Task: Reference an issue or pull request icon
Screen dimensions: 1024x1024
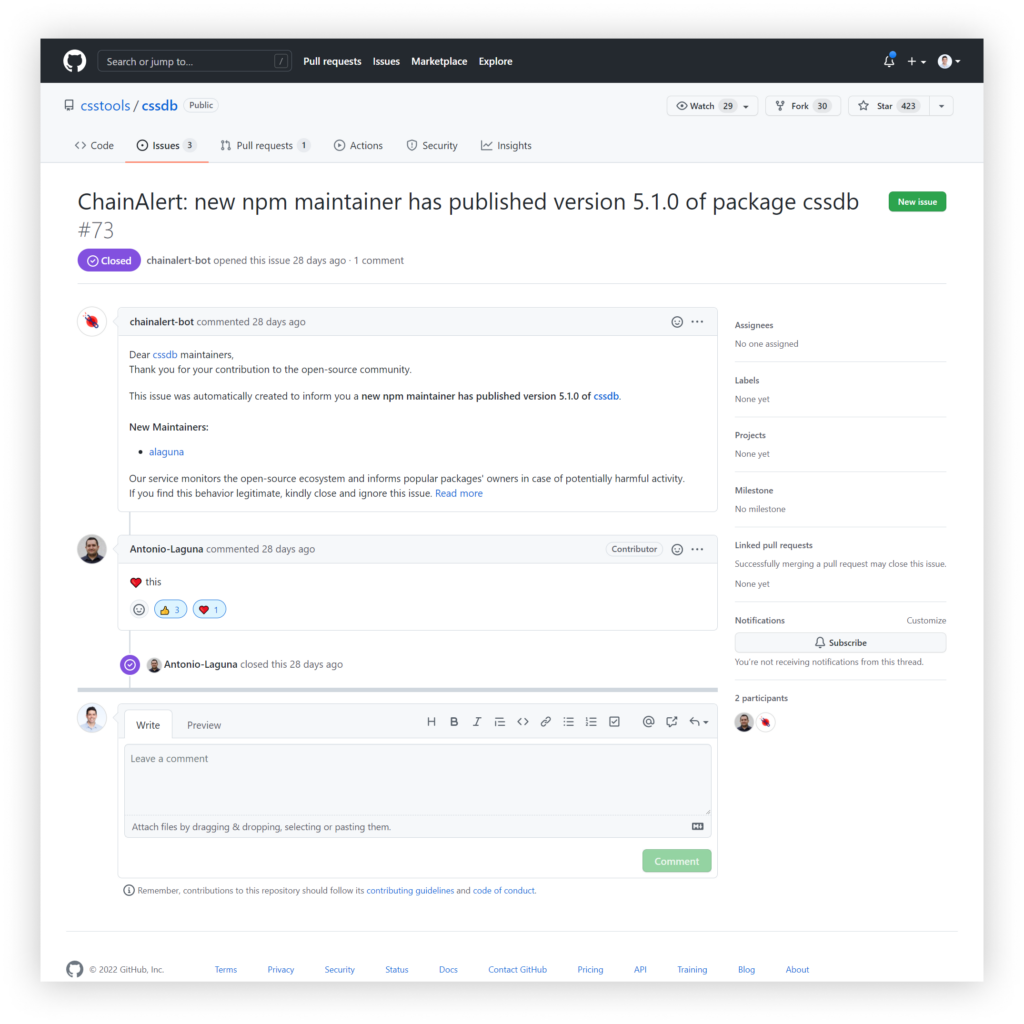Action: click(x=671, y=722)
